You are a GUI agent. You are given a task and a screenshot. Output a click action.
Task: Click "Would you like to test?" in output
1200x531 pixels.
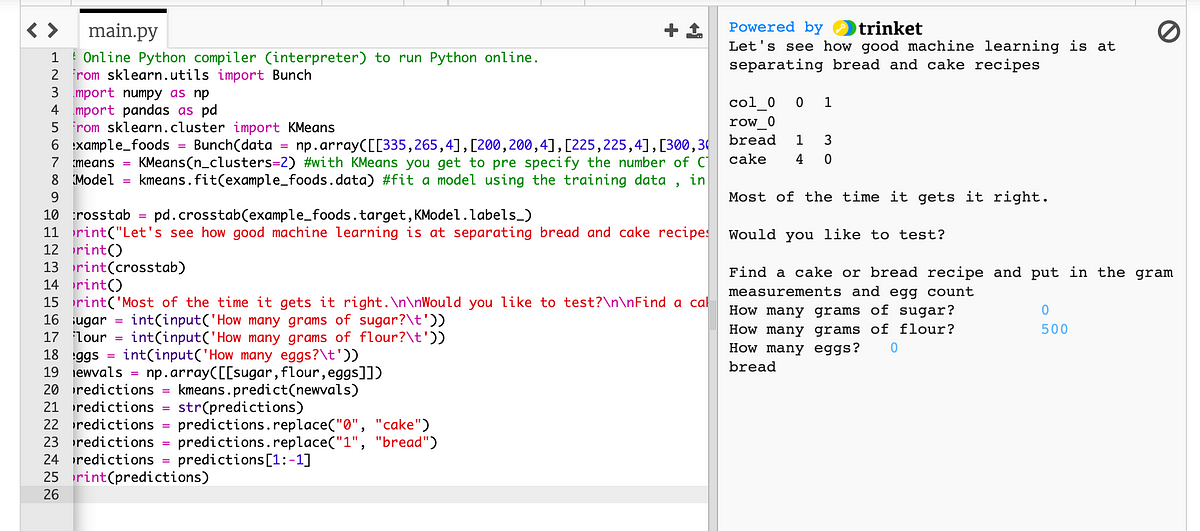click(x=837, y=235)
